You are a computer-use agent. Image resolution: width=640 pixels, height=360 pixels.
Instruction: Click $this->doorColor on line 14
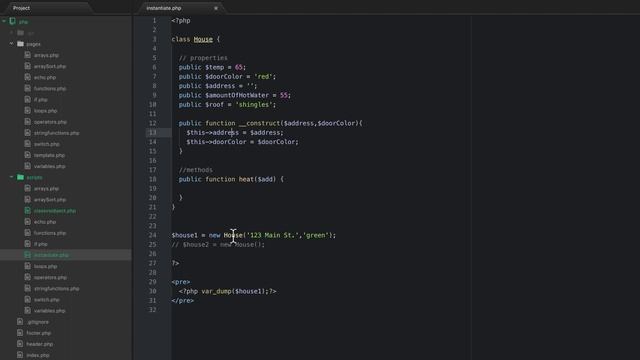[216, 142]
